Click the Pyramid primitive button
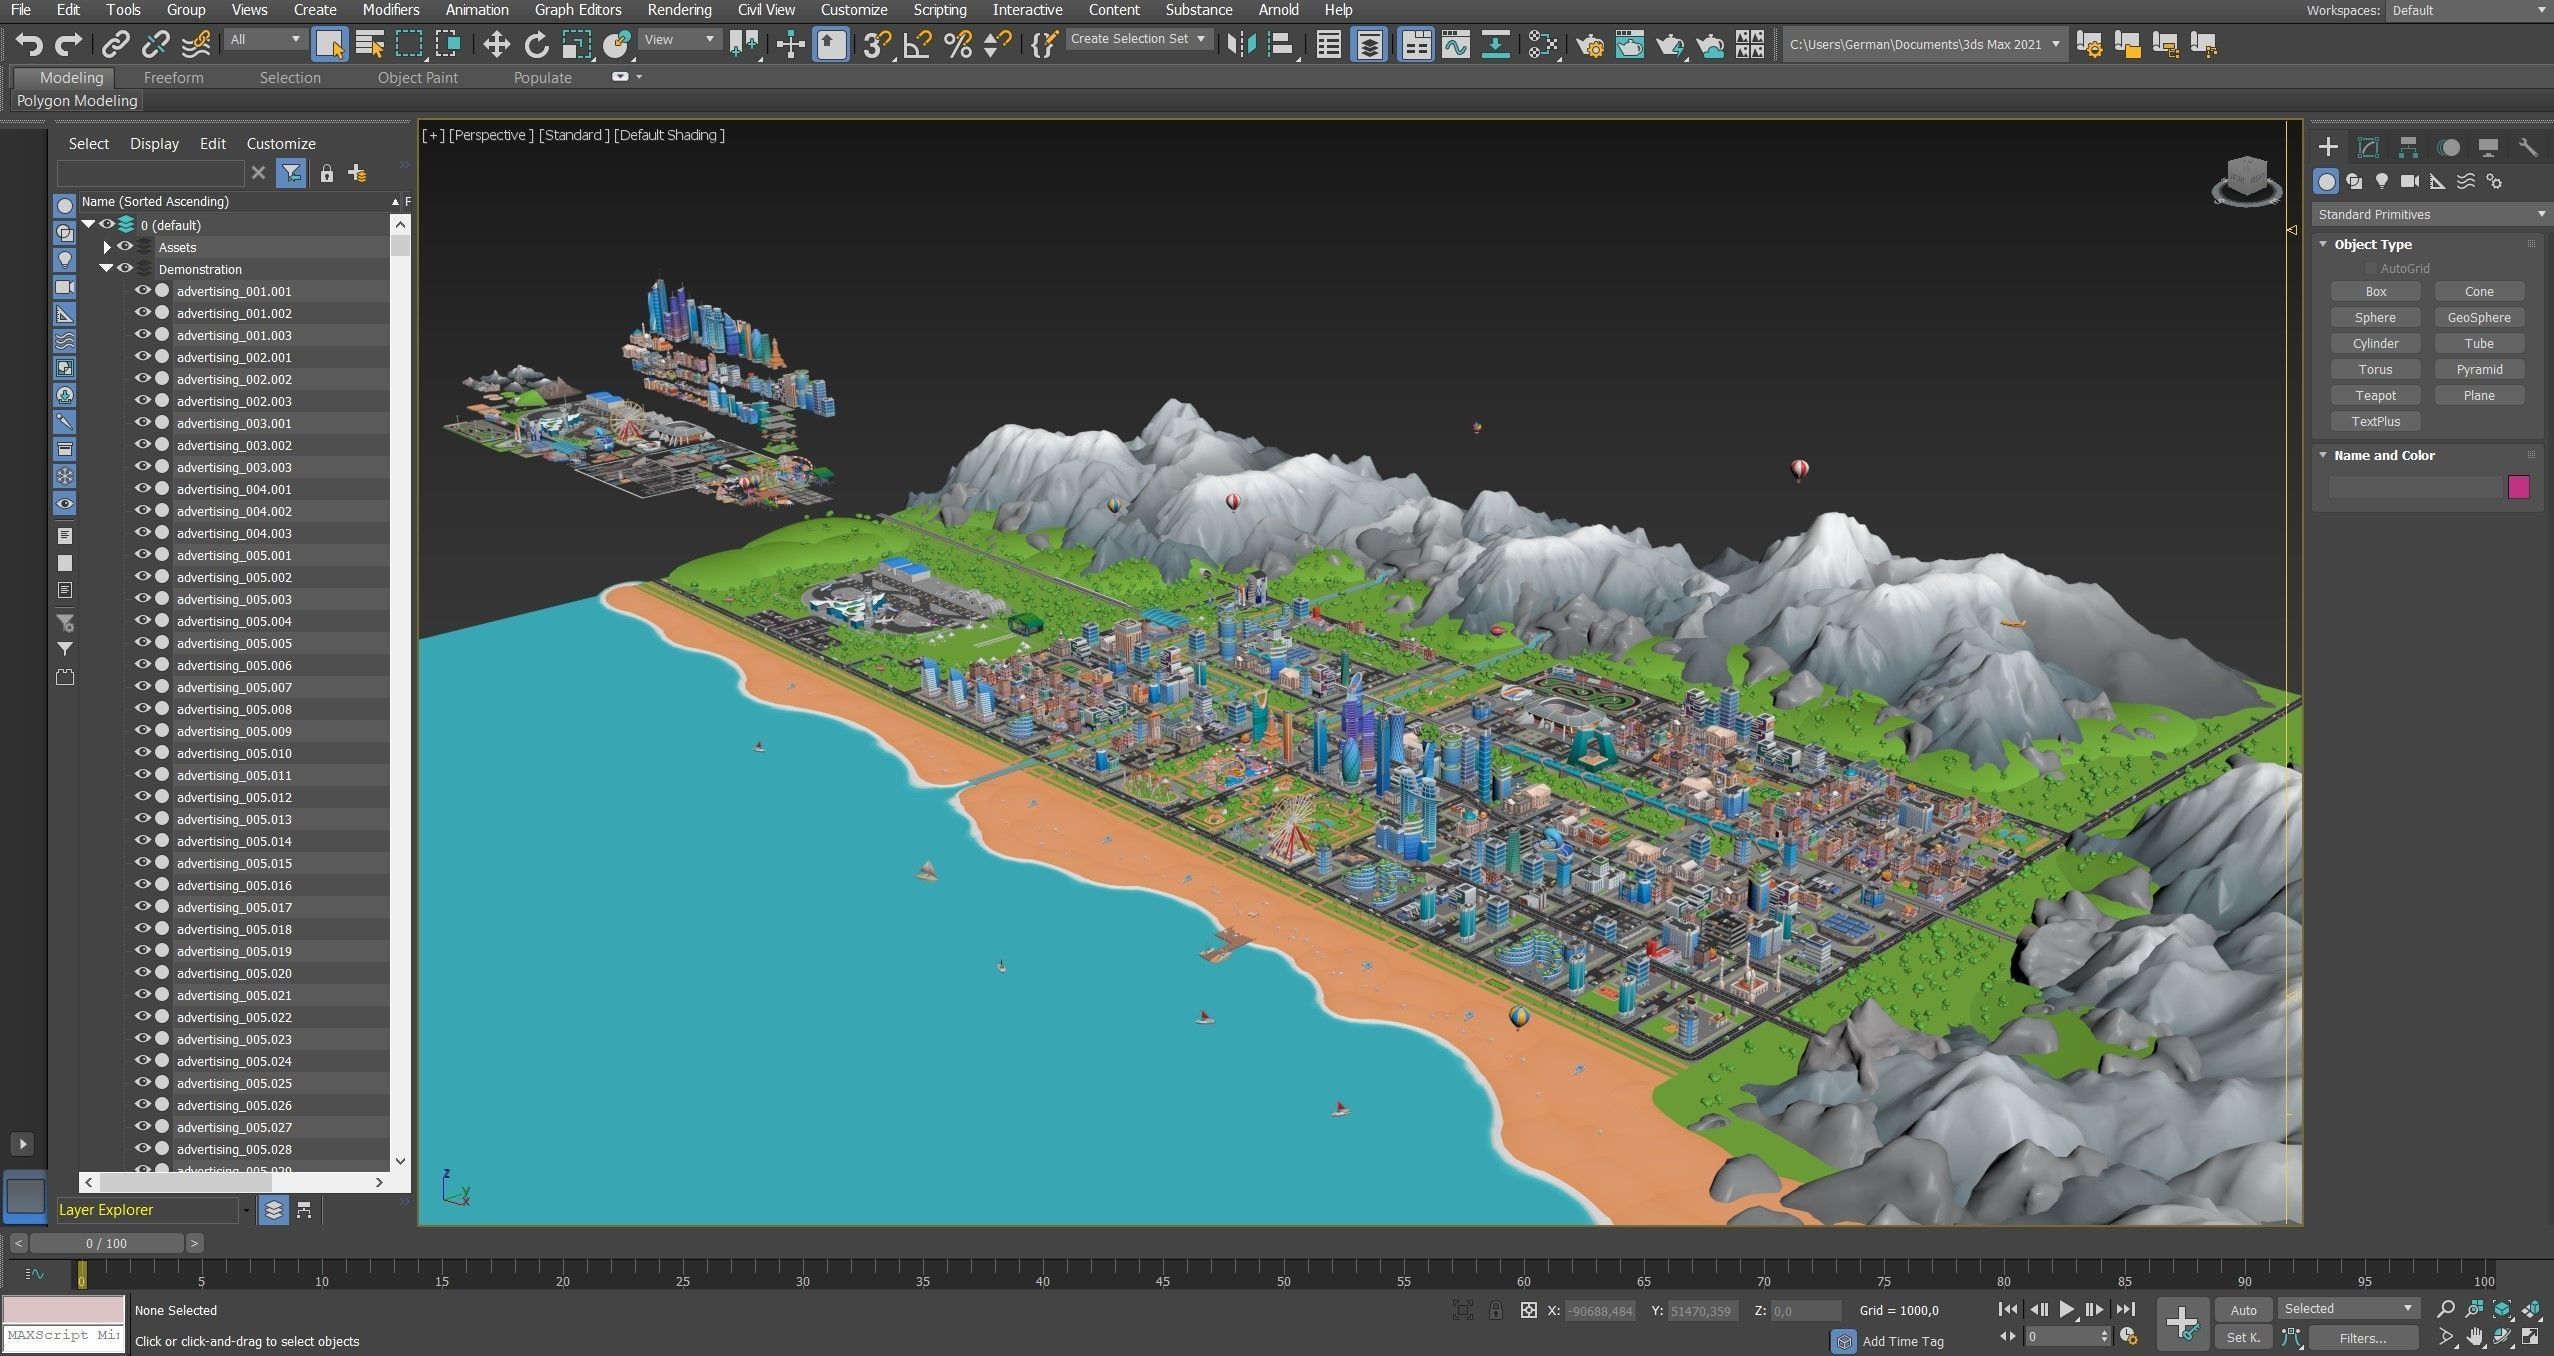This screenshot has height=1356, width=2554. click(2479, 369)
